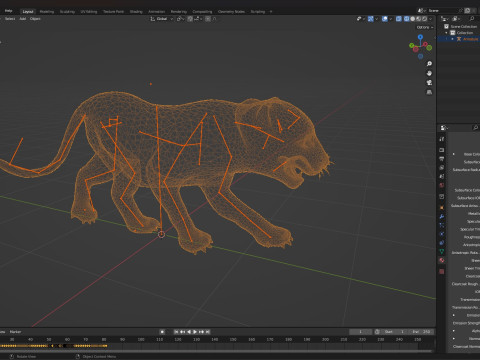Image resolution: width=480 pixels, height=360 pixels.
Task: Switch perspective/orthographic grid icon
Action: [429, 92]
